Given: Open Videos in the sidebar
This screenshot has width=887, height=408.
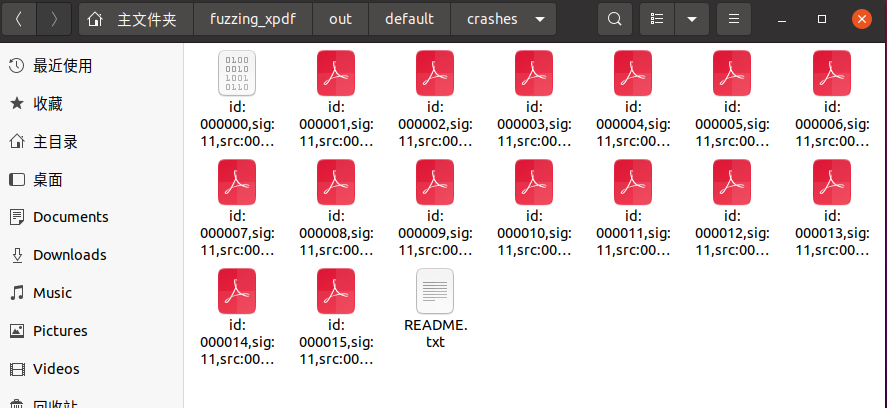Looking at the screenshot, I should (92, 369).
